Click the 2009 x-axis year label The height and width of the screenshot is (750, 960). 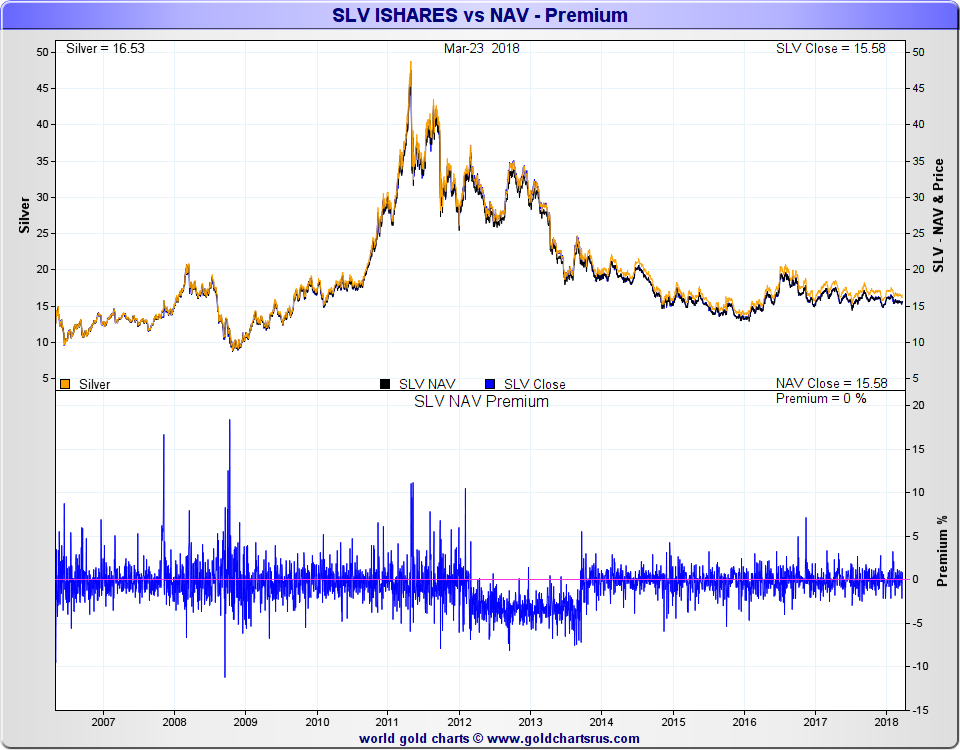246,722
